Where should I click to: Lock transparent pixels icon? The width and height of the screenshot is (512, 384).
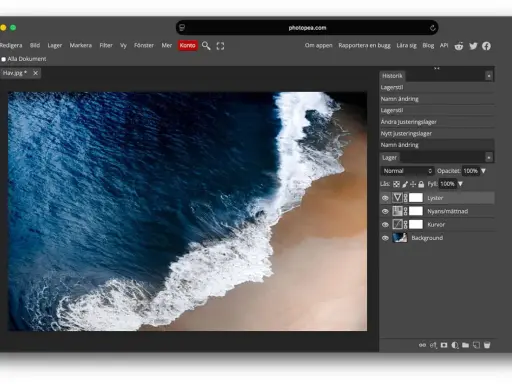click(396, 184)
